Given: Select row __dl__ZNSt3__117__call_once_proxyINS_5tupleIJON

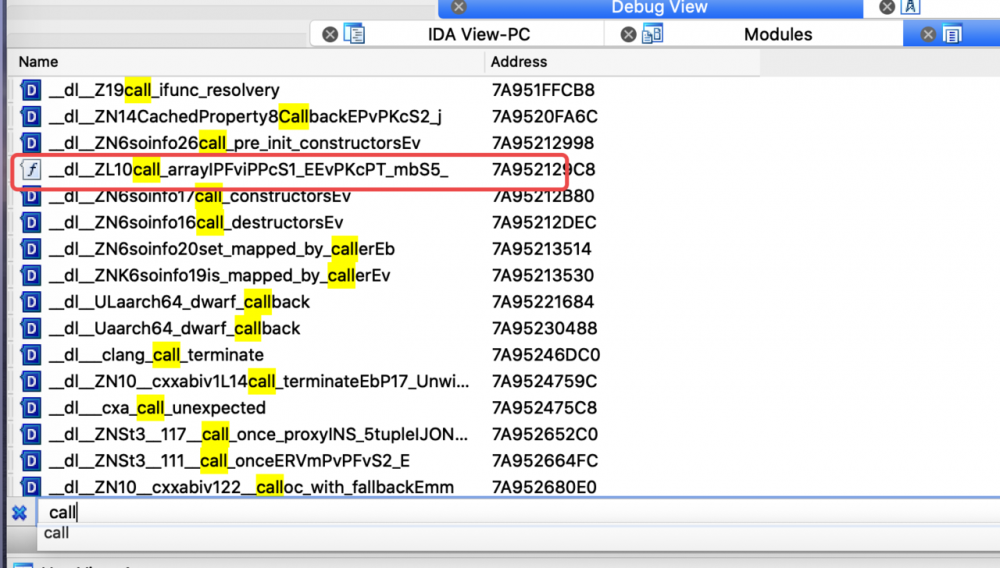Looking at the screenshot, I should pyautogui.click(x=258, y=434).
